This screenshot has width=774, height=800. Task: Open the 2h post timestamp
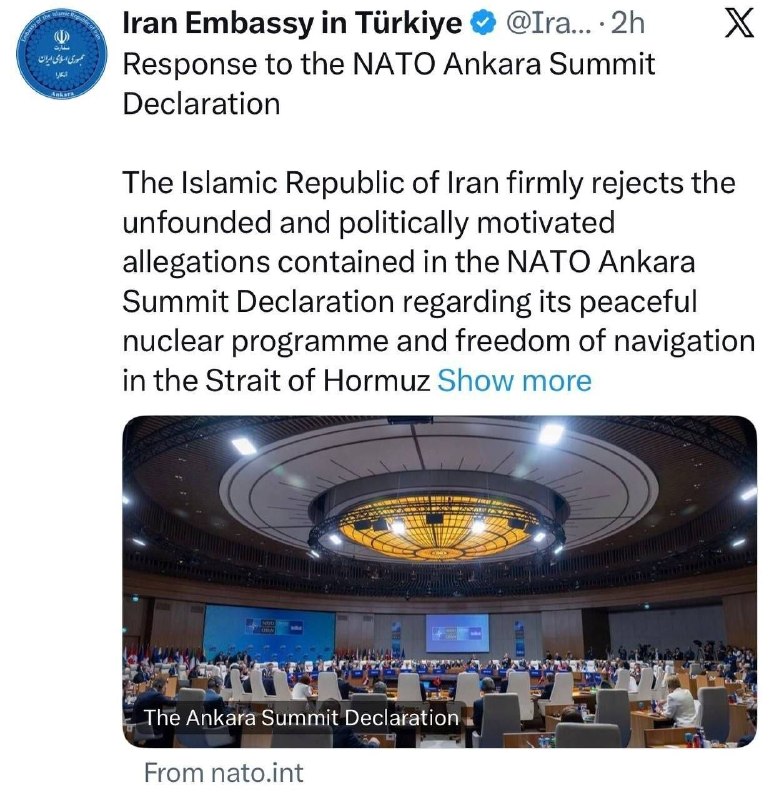628,23
